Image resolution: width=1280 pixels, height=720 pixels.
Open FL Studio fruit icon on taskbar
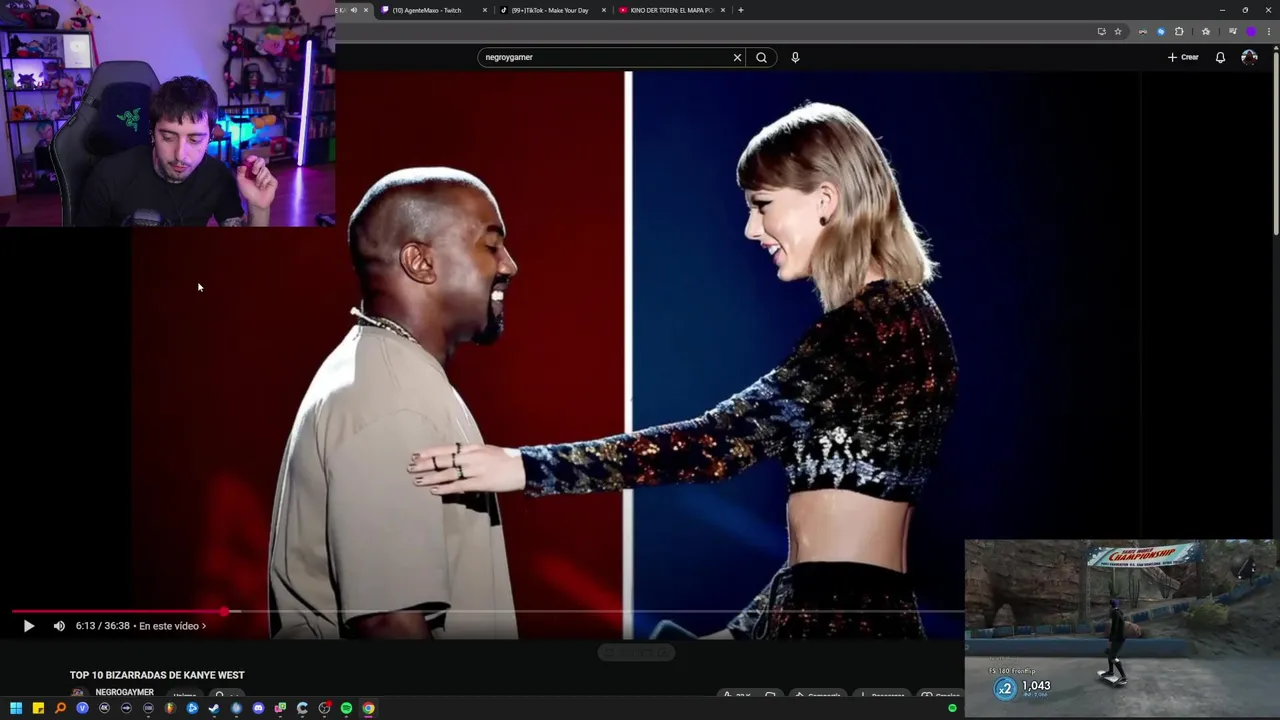[x=170, y=708]
